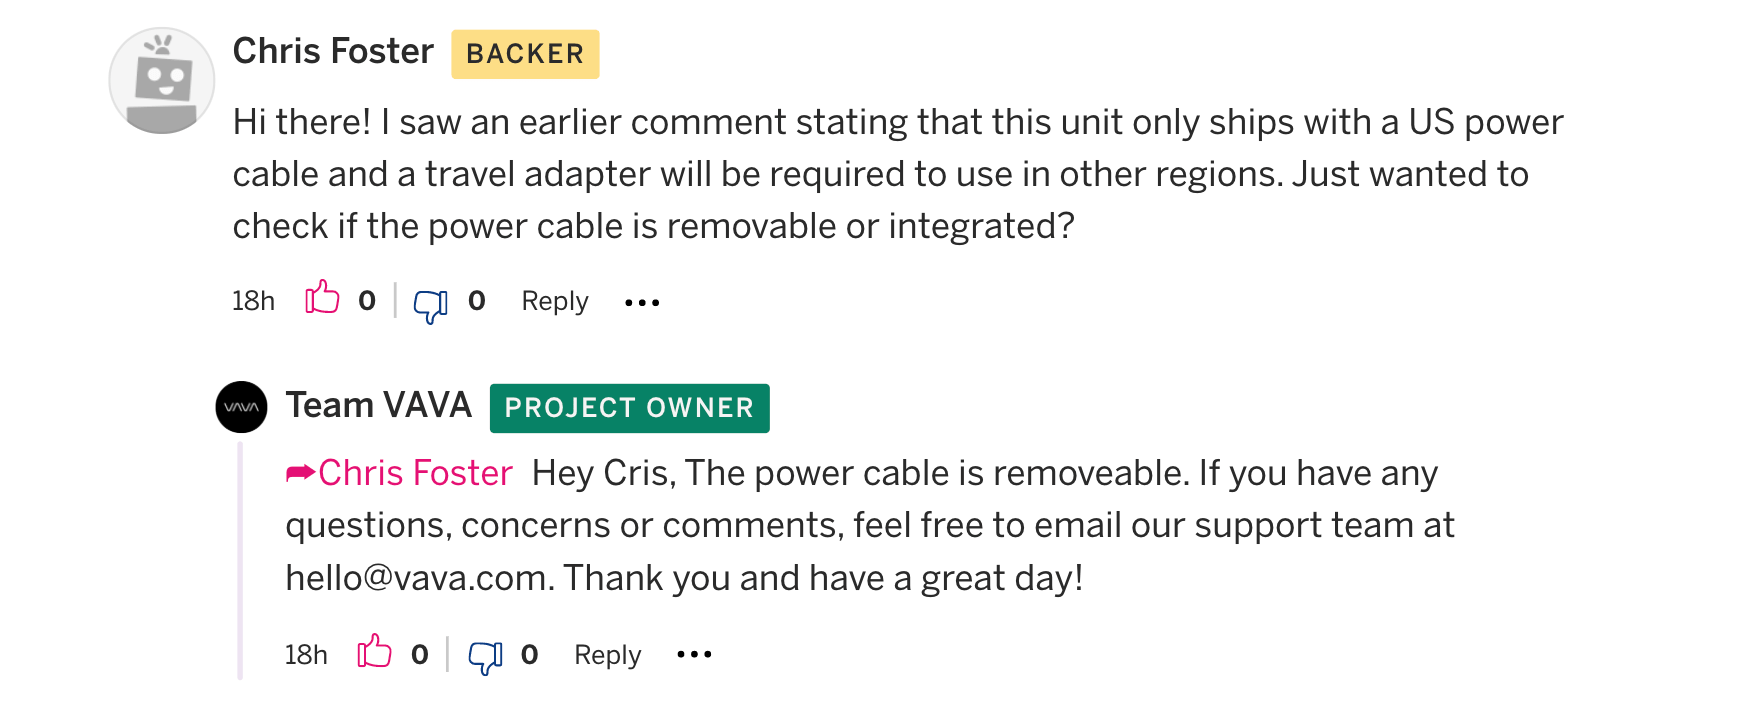
Task: Click the dislike count on VAVA's reply
Action: pyautogui.click(x=529, y=655)
